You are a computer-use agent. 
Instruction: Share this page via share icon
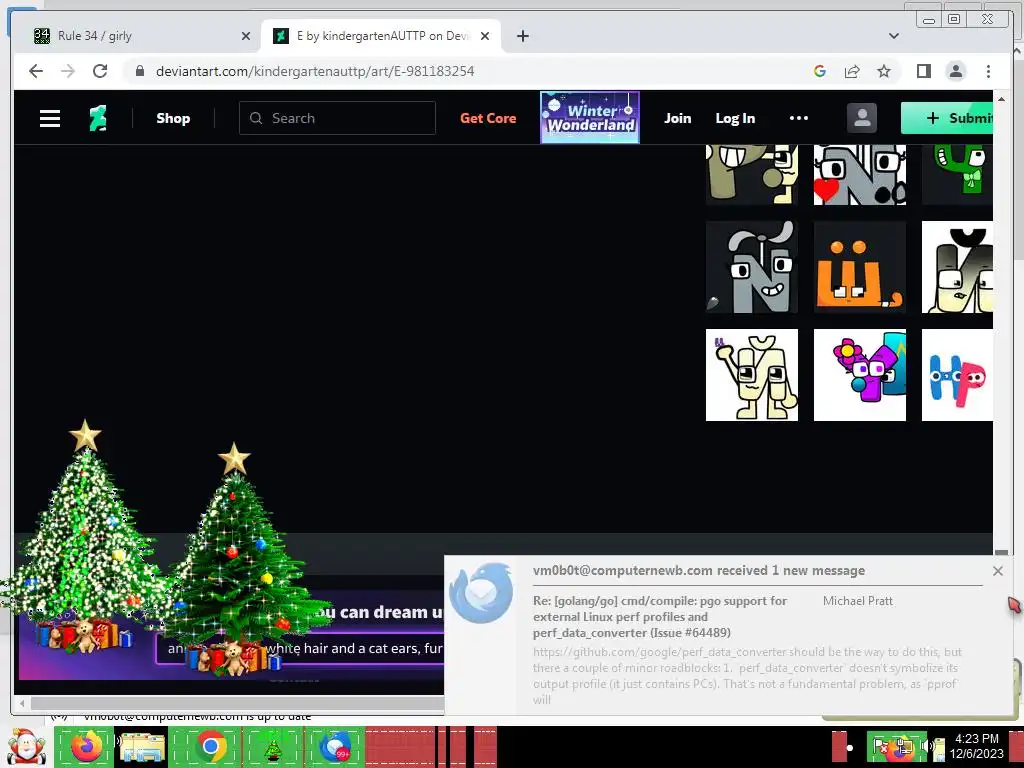coord(852,71)
